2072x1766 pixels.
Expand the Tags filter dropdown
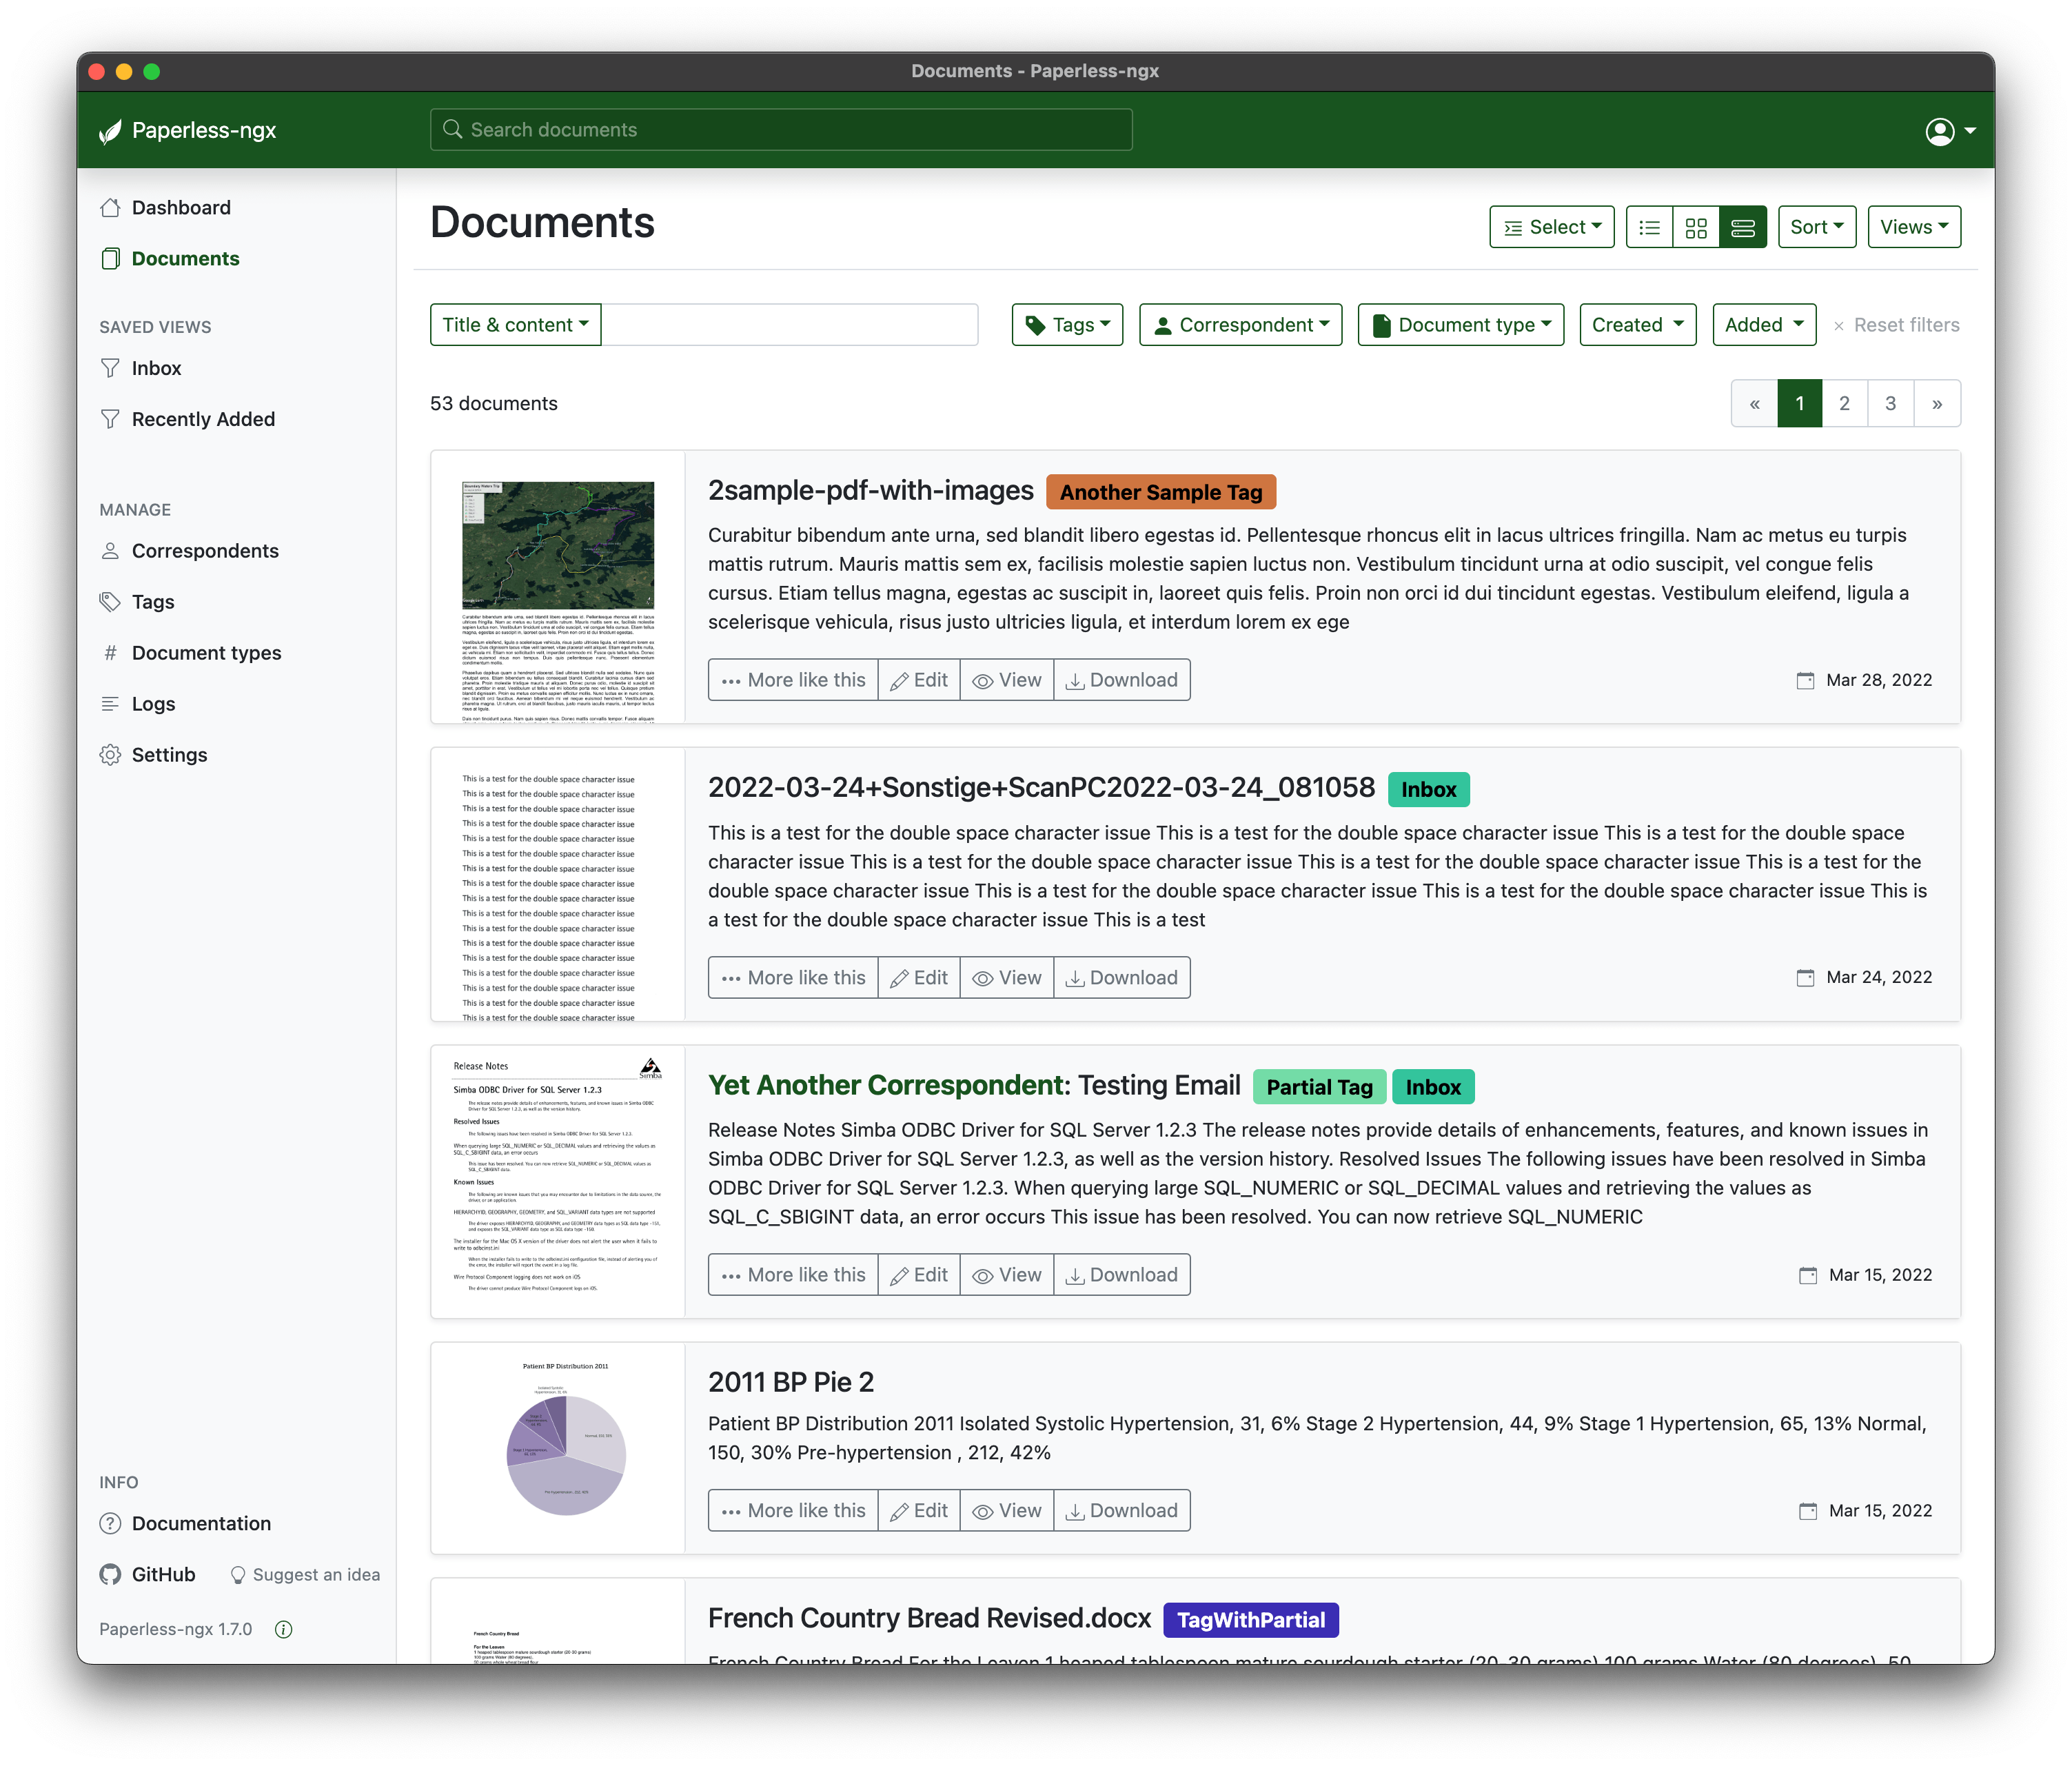pyautogui.click(x=1067, y=325)
